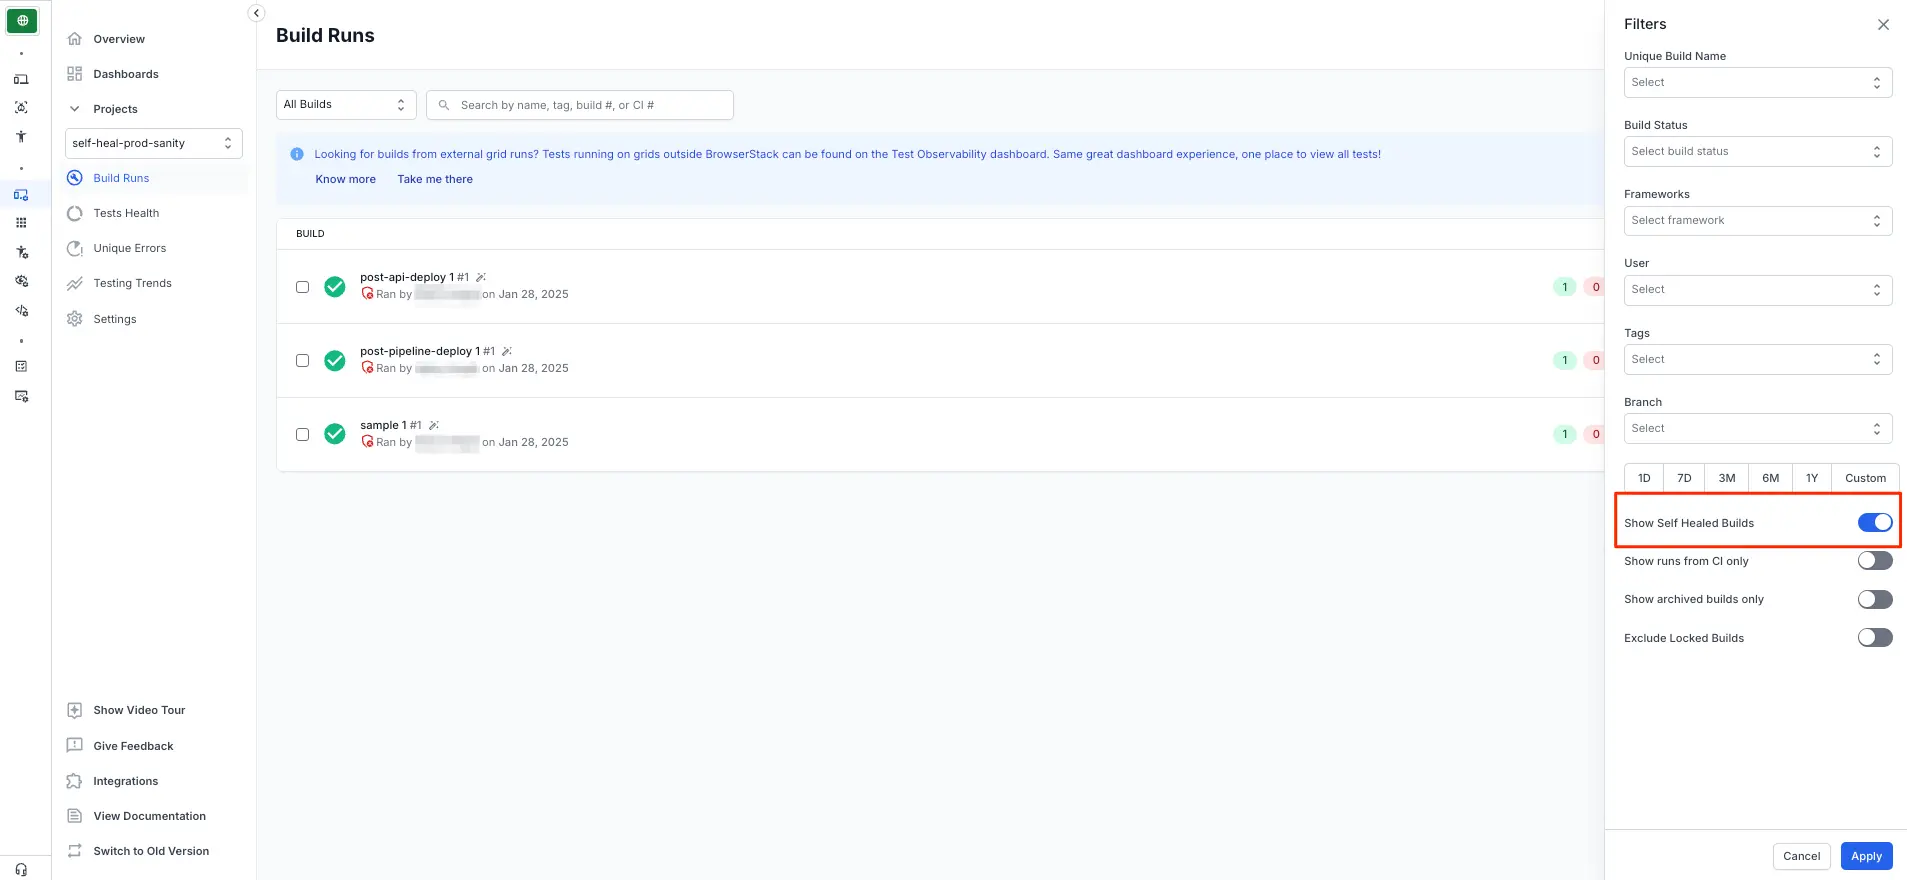
Task: Toggle off Show Self Healed Builds
Action: (x=1874, y=522)
